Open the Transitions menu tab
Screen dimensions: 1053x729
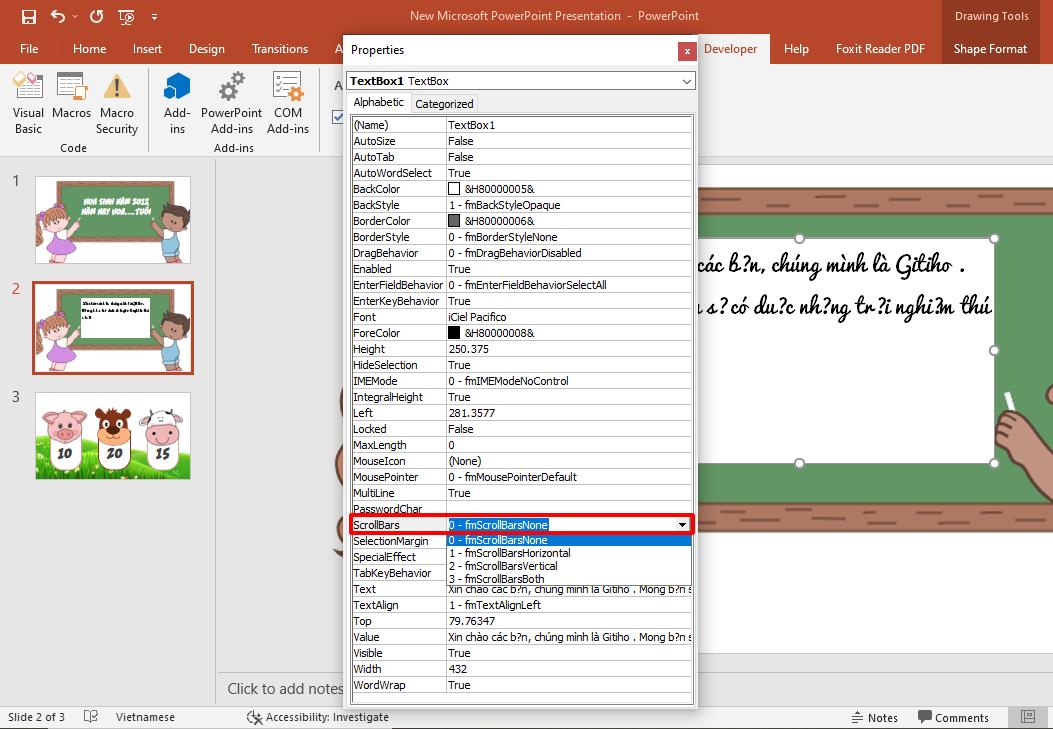click(279, 48)
